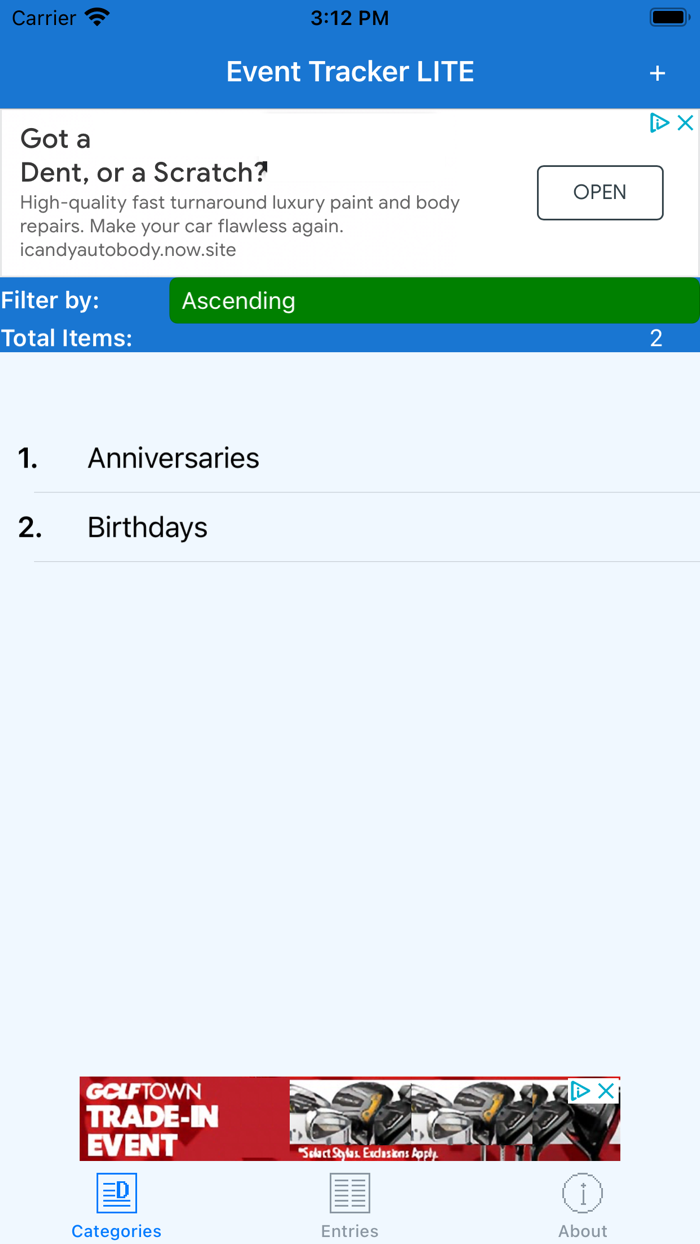Viewport: 700px width, 1244px height.
Task: Click the AdChoices icon on top banner
Action: point(659,122)
